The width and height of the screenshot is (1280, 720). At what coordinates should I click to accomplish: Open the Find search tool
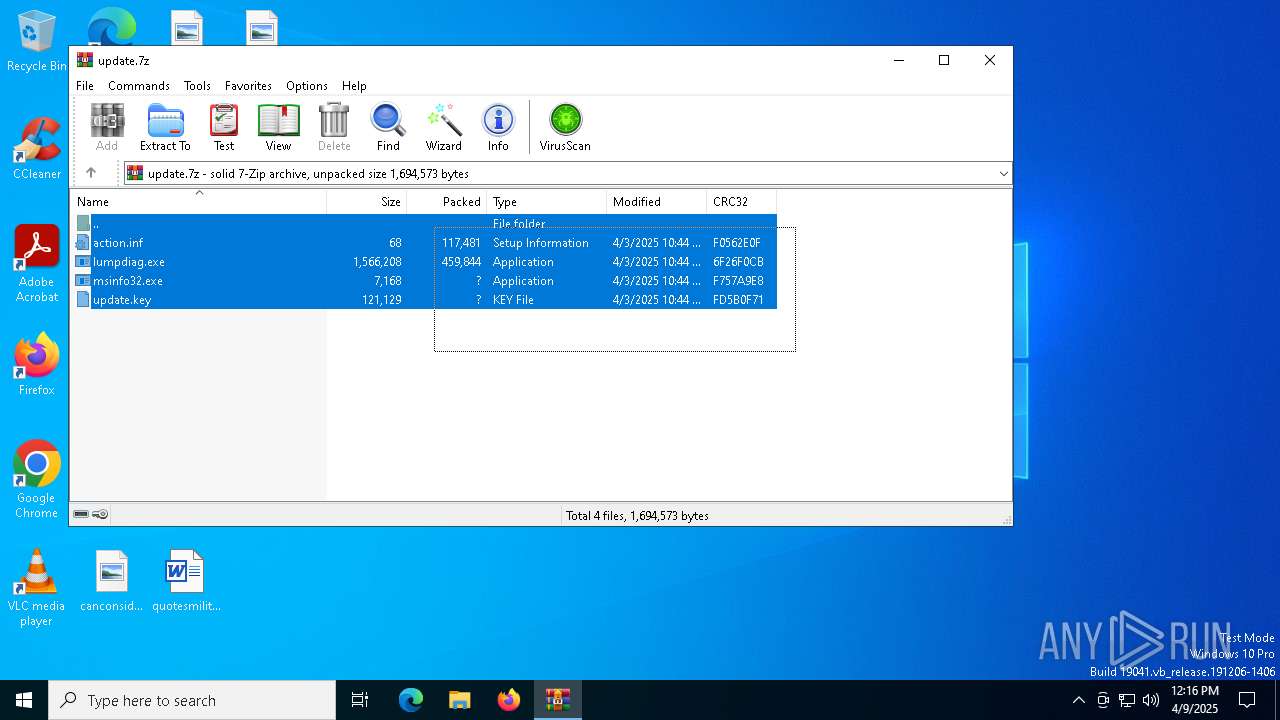pos(388,127)
